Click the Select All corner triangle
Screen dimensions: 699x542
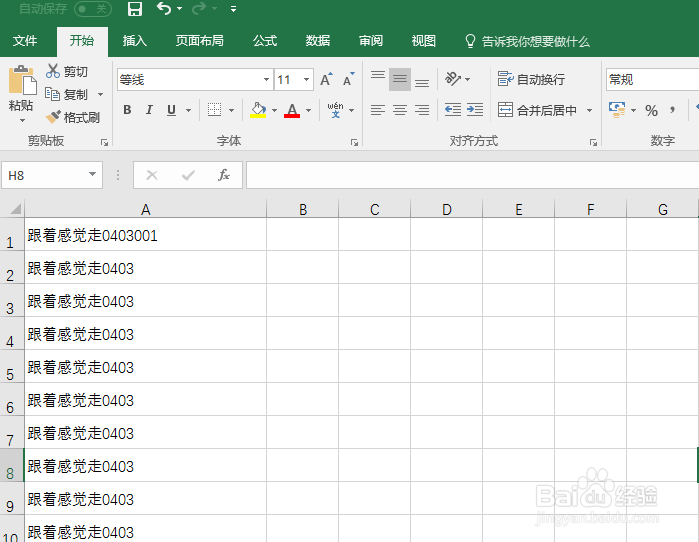pyautogui.click(x=15, y=209)
